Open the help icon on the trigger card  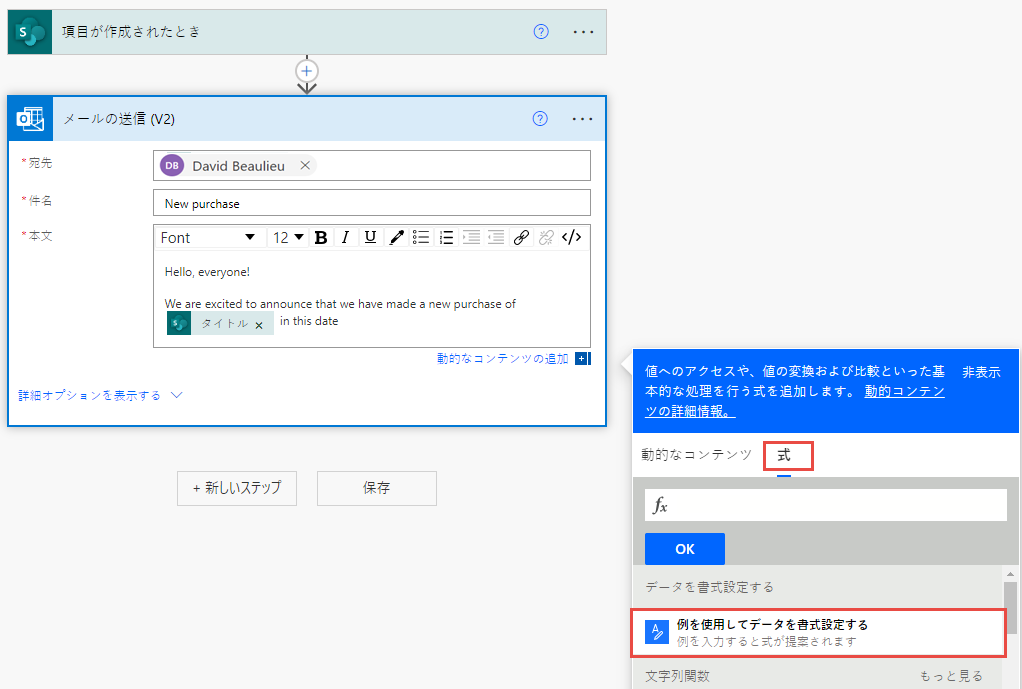point(540,31)
